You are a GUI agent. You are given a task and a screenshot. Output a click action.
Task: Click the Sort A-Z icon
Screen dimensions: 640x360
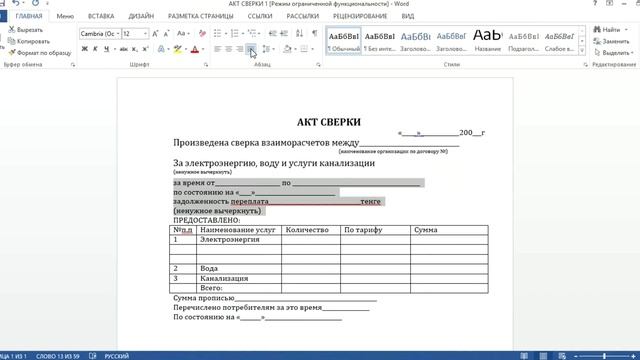click(300, 33)
